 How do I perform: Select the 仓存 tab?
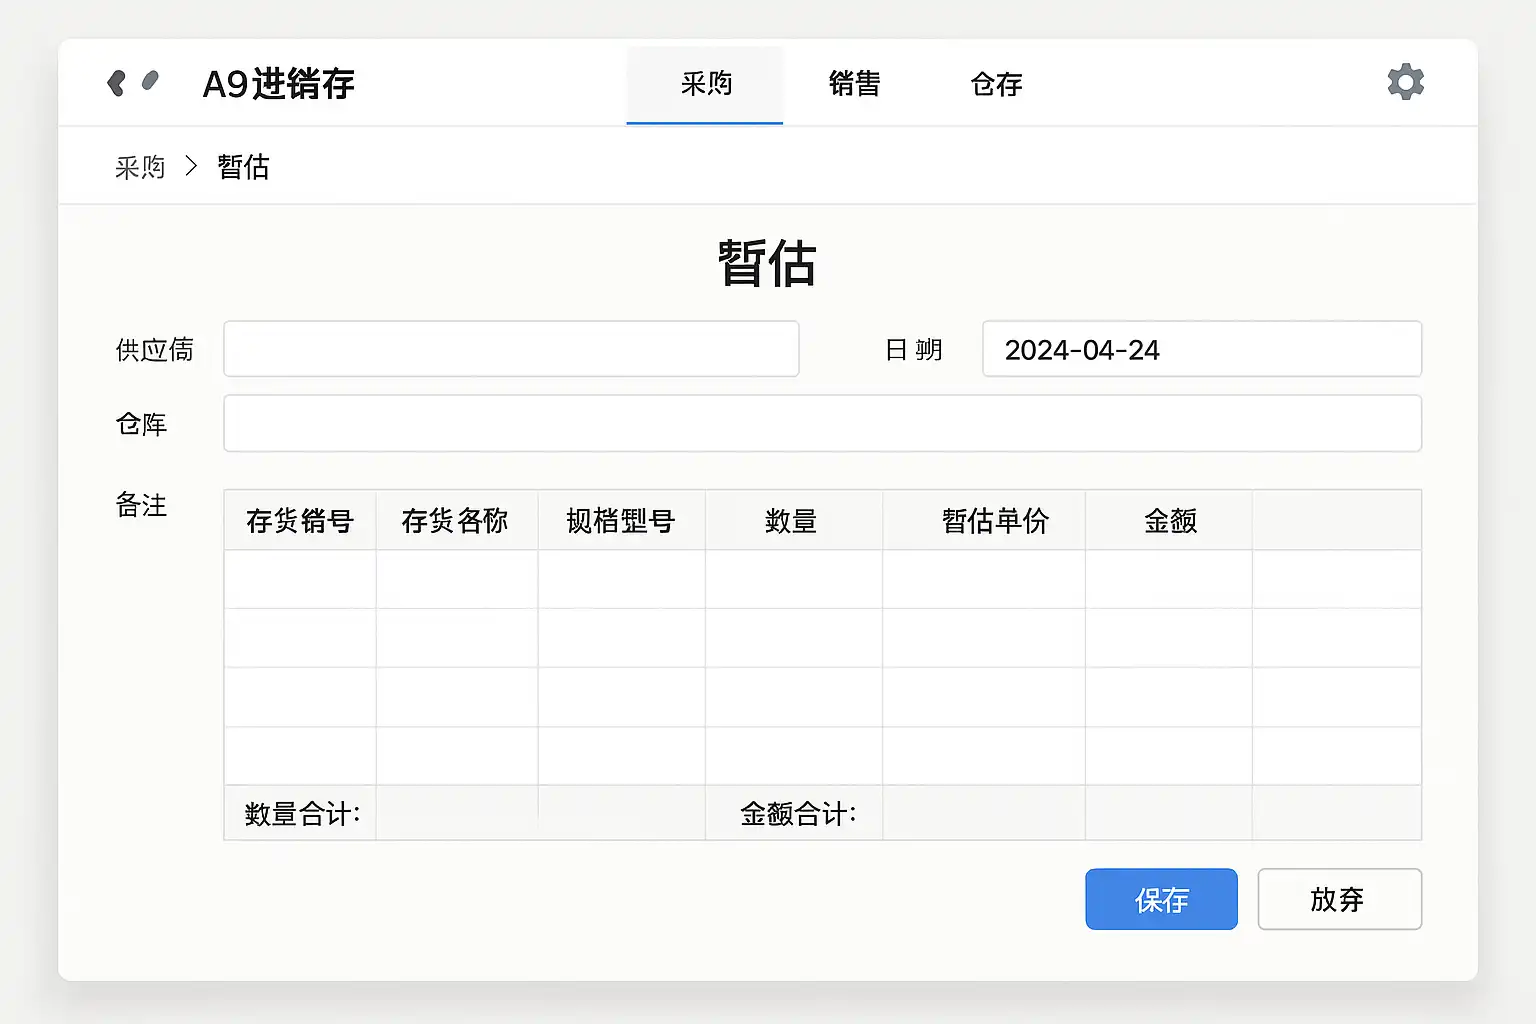(x=996, y=85)
